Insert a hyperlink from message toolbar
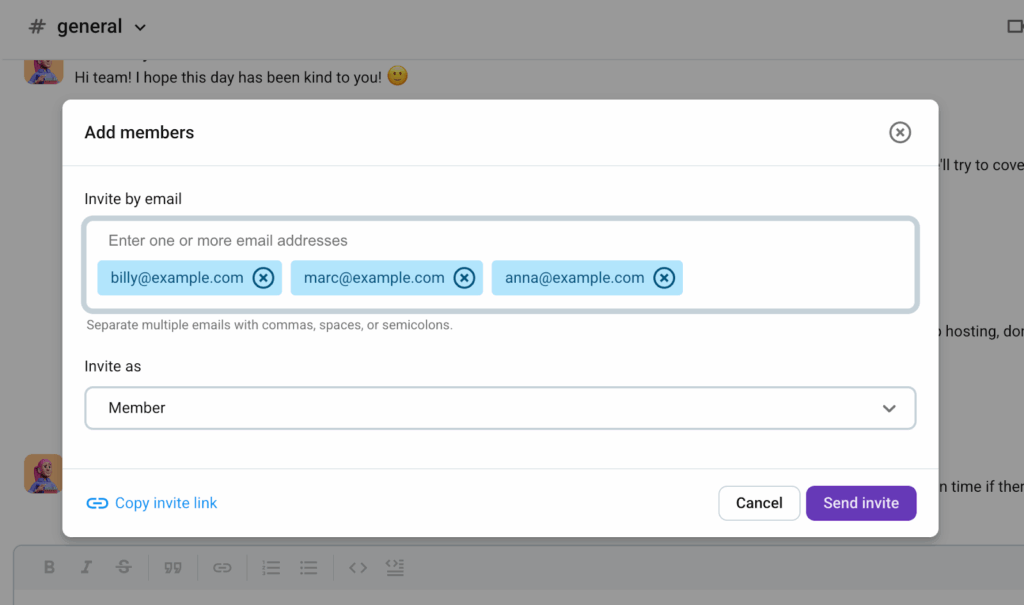The height and width of the screenshot is (605, 1024). click(222, 567)
